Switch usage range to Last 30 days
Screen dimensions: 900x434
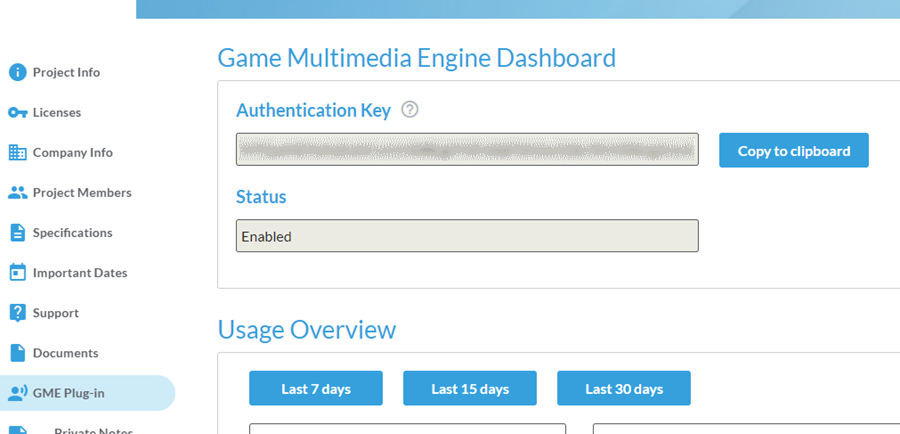coord(624,388)
